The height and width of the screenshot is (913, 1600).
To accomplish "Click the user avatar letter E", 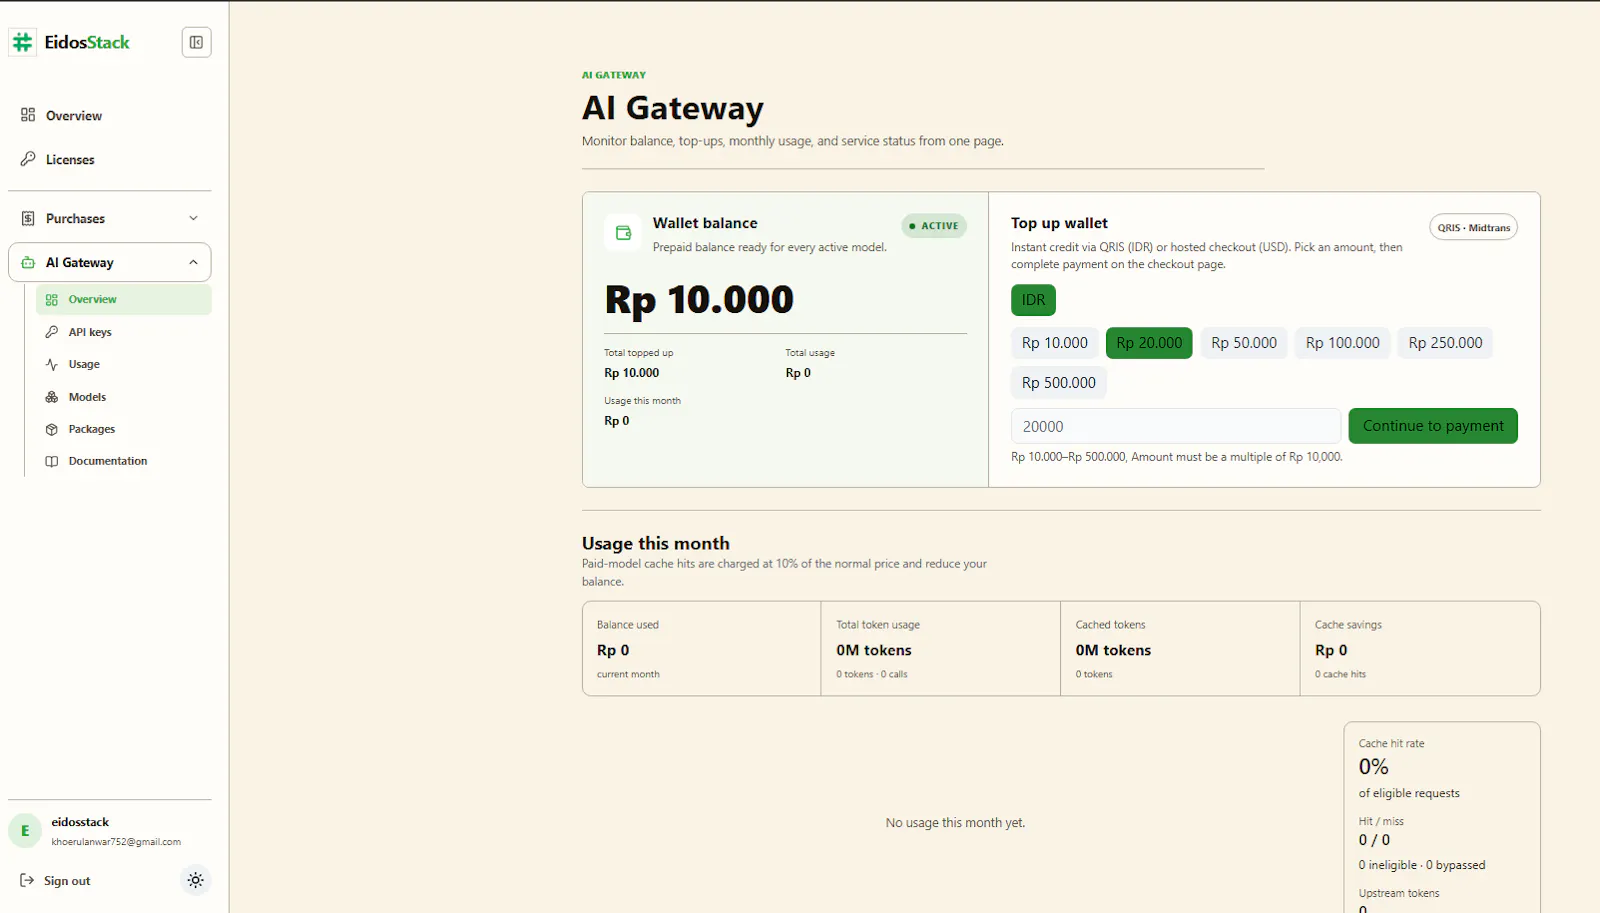I will pyautogui.click(x=25, y=831).
